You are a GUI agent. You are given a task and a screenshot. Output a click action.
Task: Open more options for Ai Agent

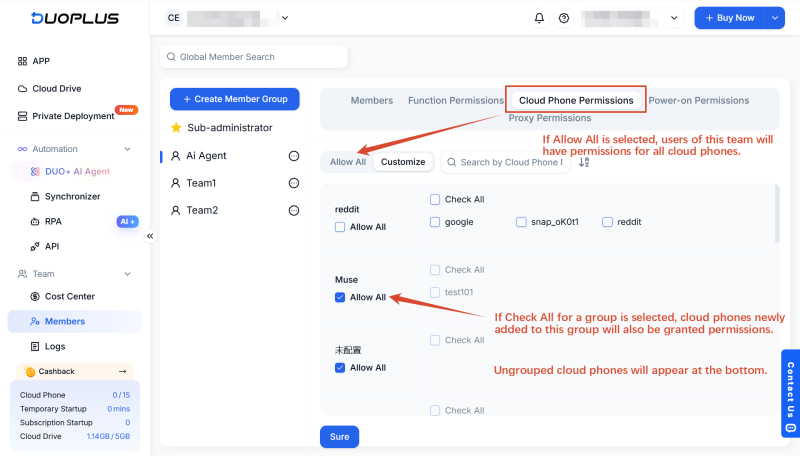click(294, 156)
